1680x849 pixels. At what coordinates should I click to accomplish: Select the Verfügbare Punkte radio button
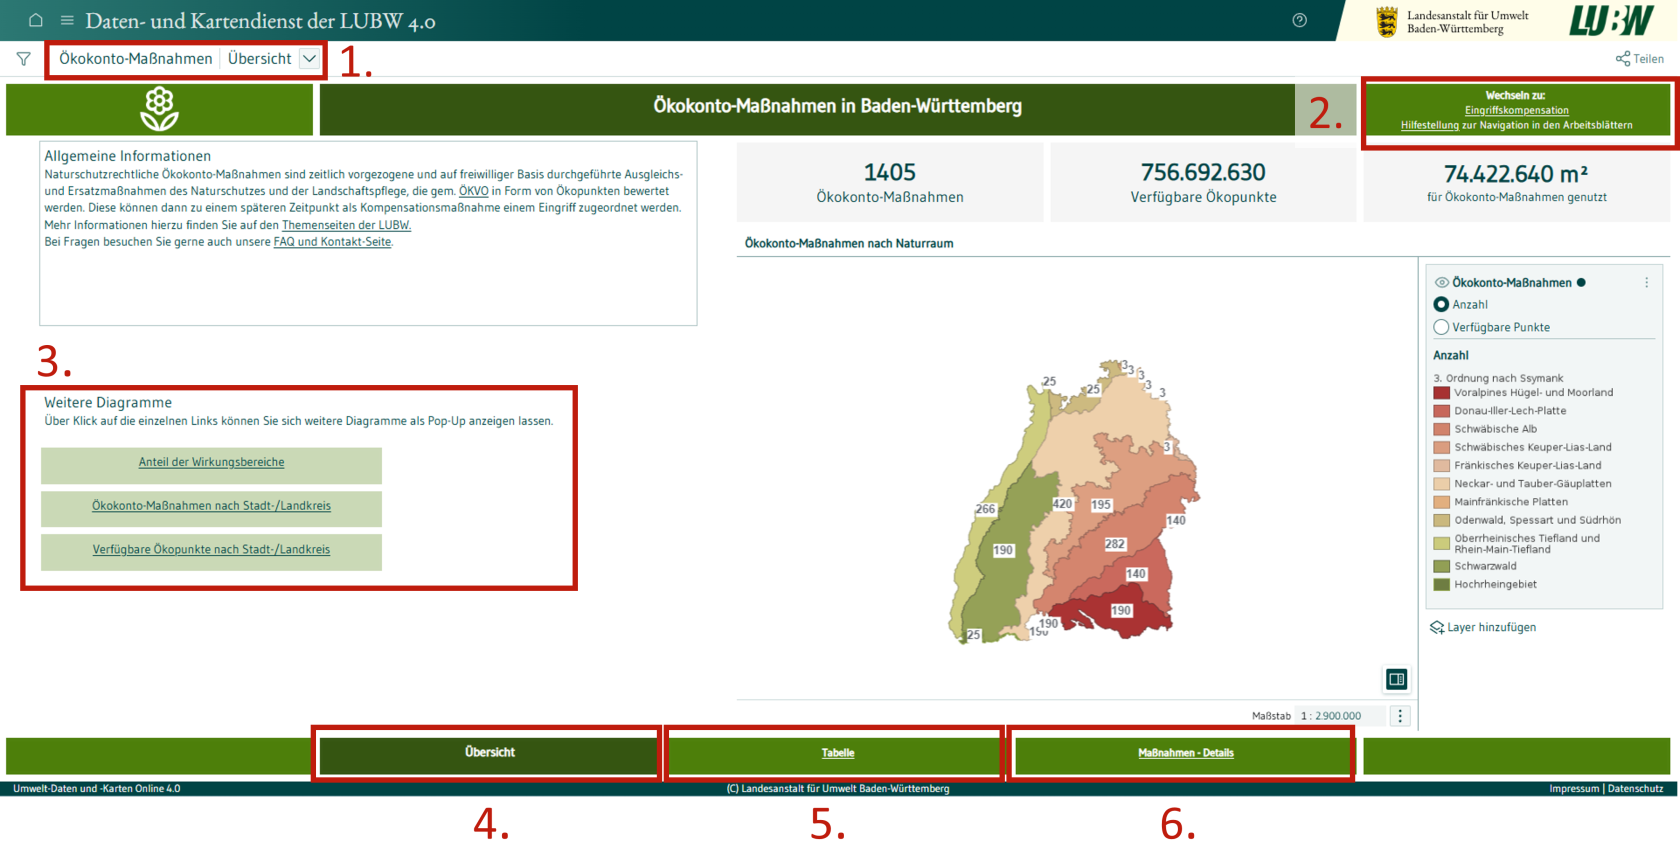[x=1441, y=327]
